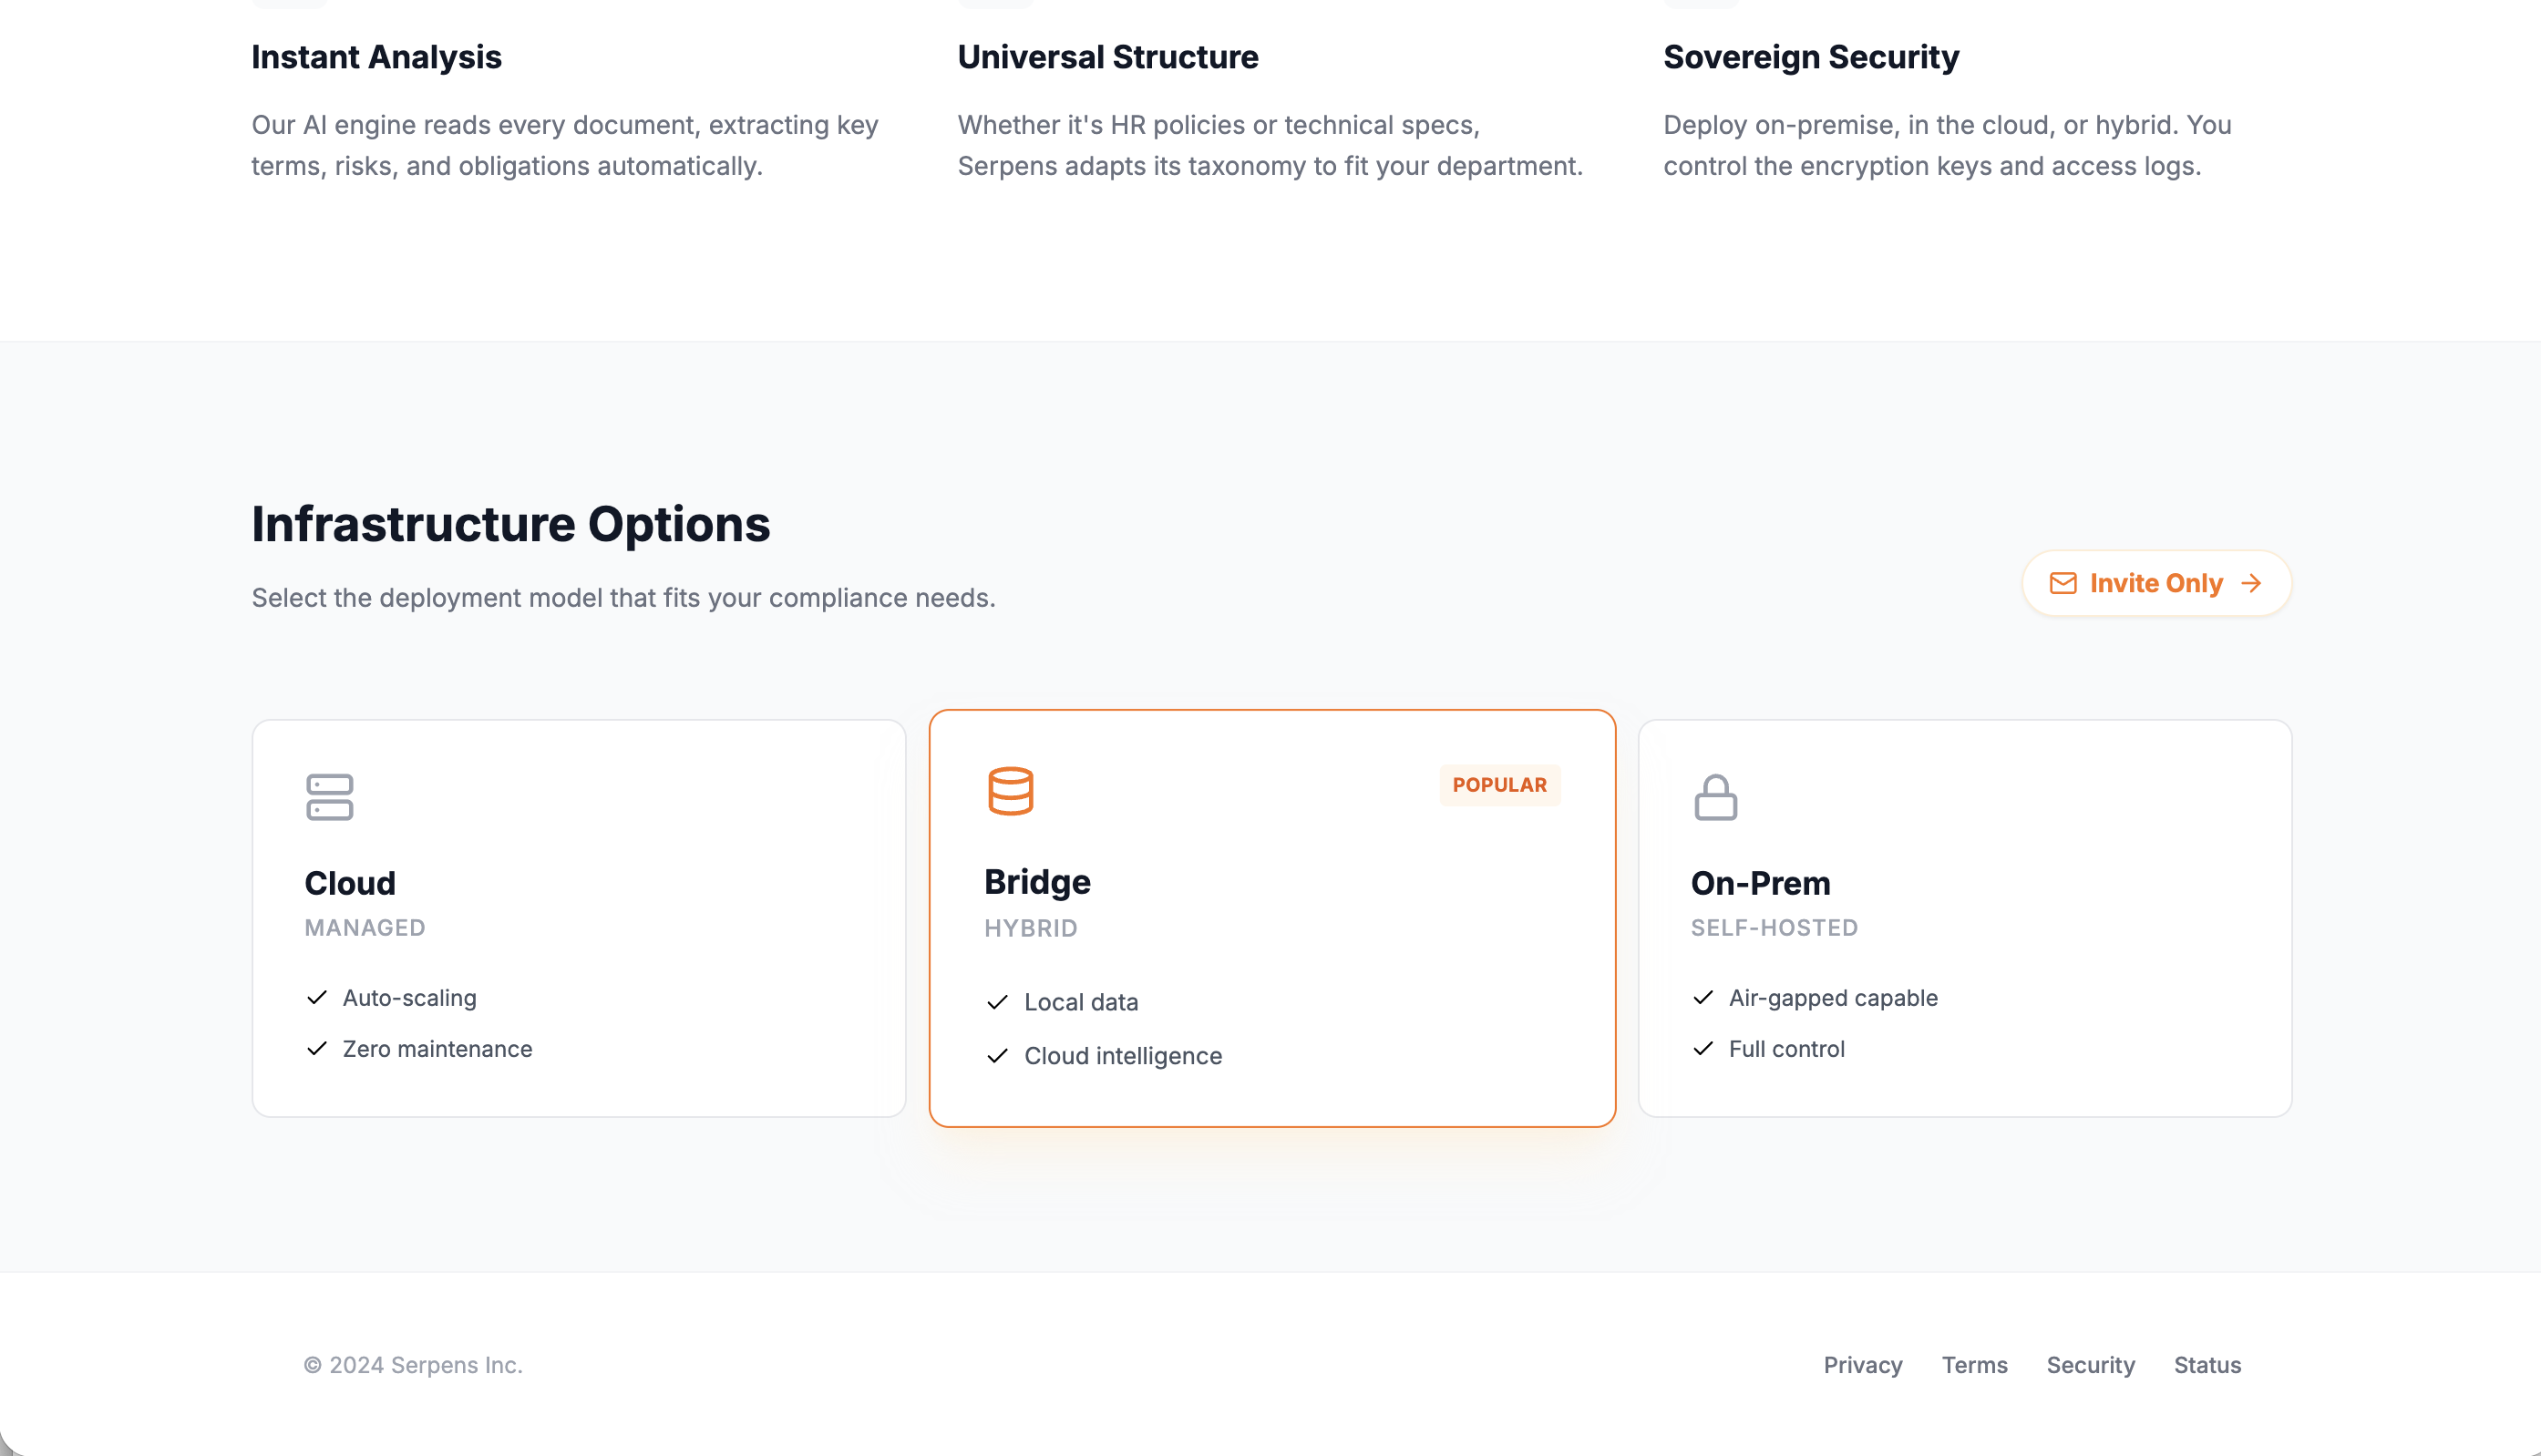Toggle the Auto-scaling feature checkmark
This screenshot has width=2541, height=1456.
(316, 997)
